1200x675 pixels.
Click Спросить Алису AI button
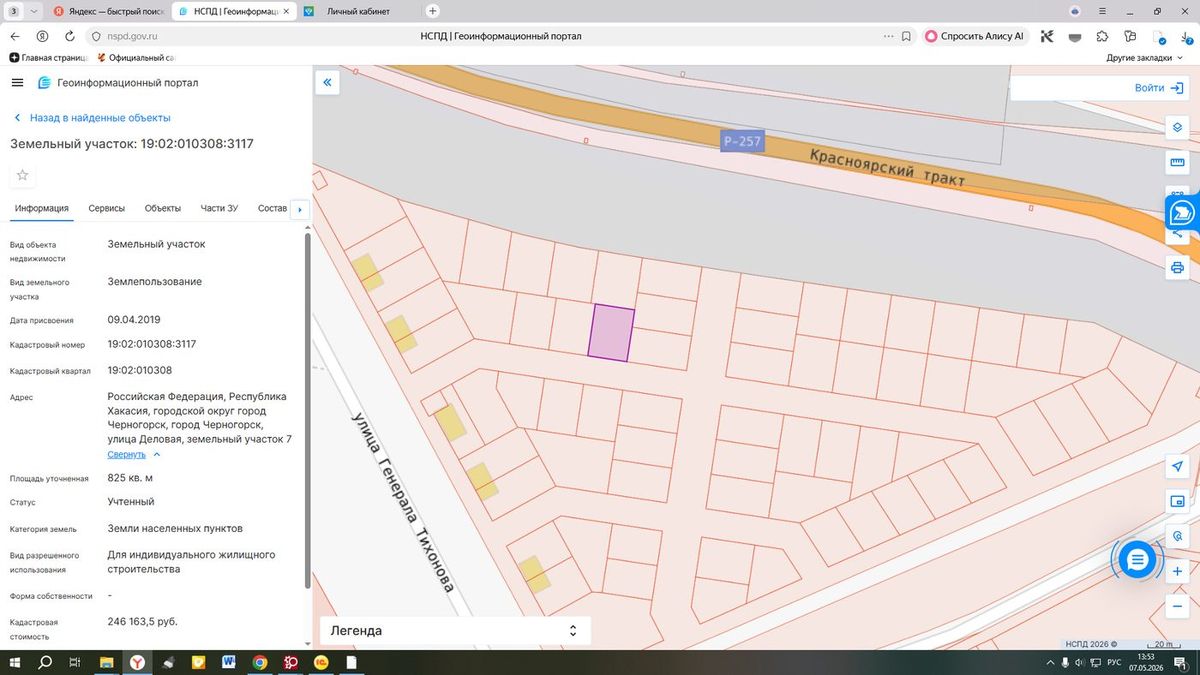coord(974,36)
